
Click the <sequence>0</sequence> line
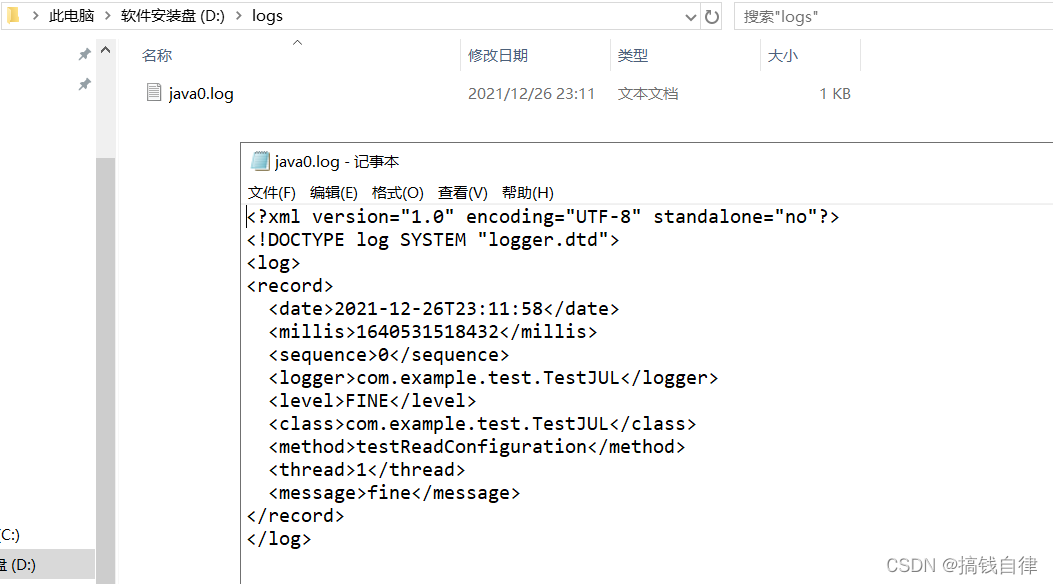pyautogui.click(x=388, y=354)
